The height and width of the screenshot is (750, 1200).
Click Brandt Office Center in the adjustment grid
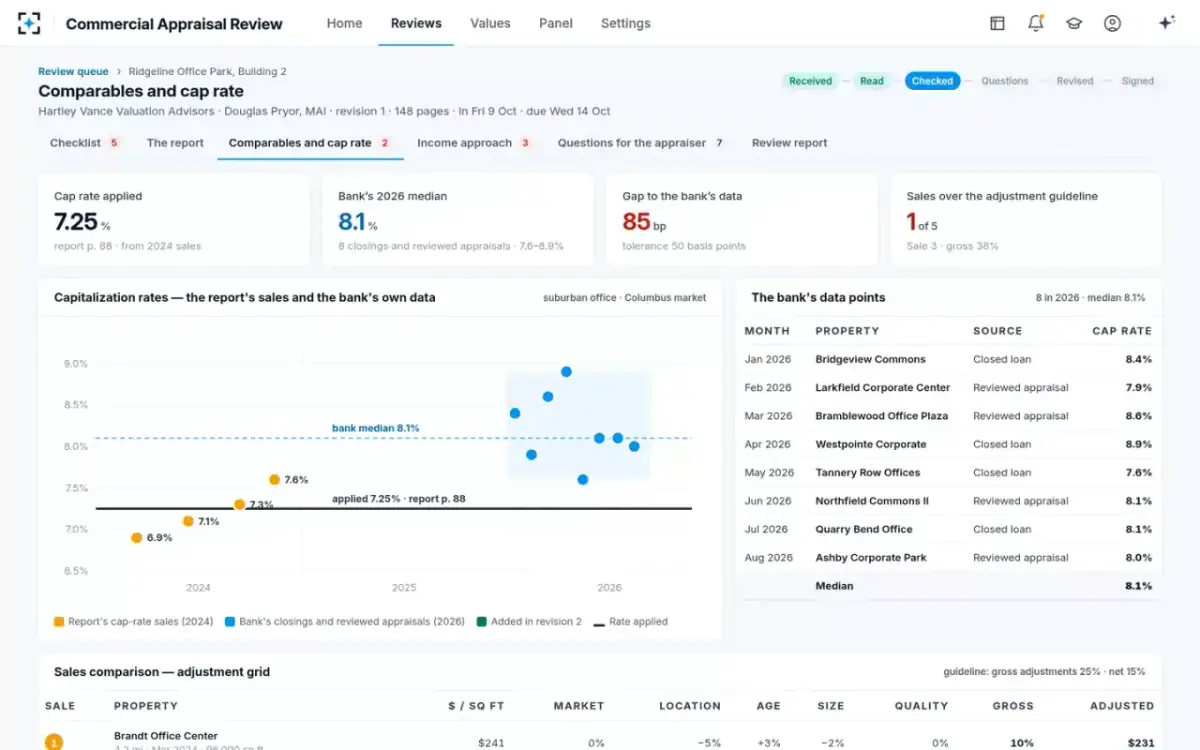click(x=166, y=736)
